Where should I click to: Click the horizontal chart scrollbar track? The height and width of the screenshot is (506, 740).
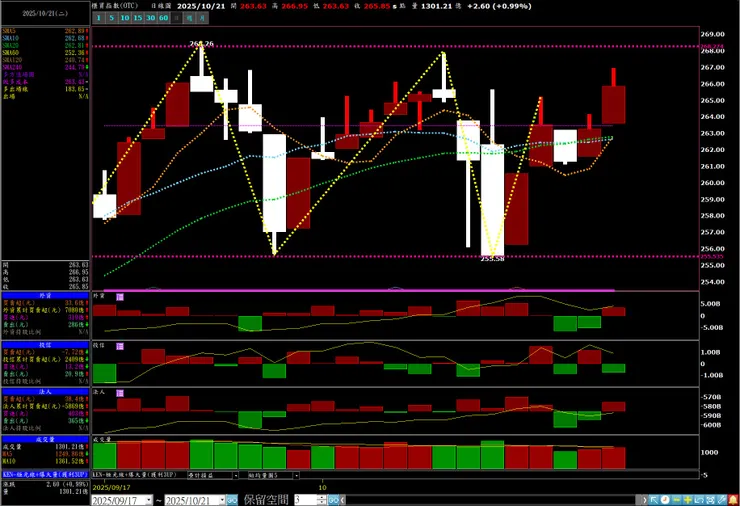[493, 499]
